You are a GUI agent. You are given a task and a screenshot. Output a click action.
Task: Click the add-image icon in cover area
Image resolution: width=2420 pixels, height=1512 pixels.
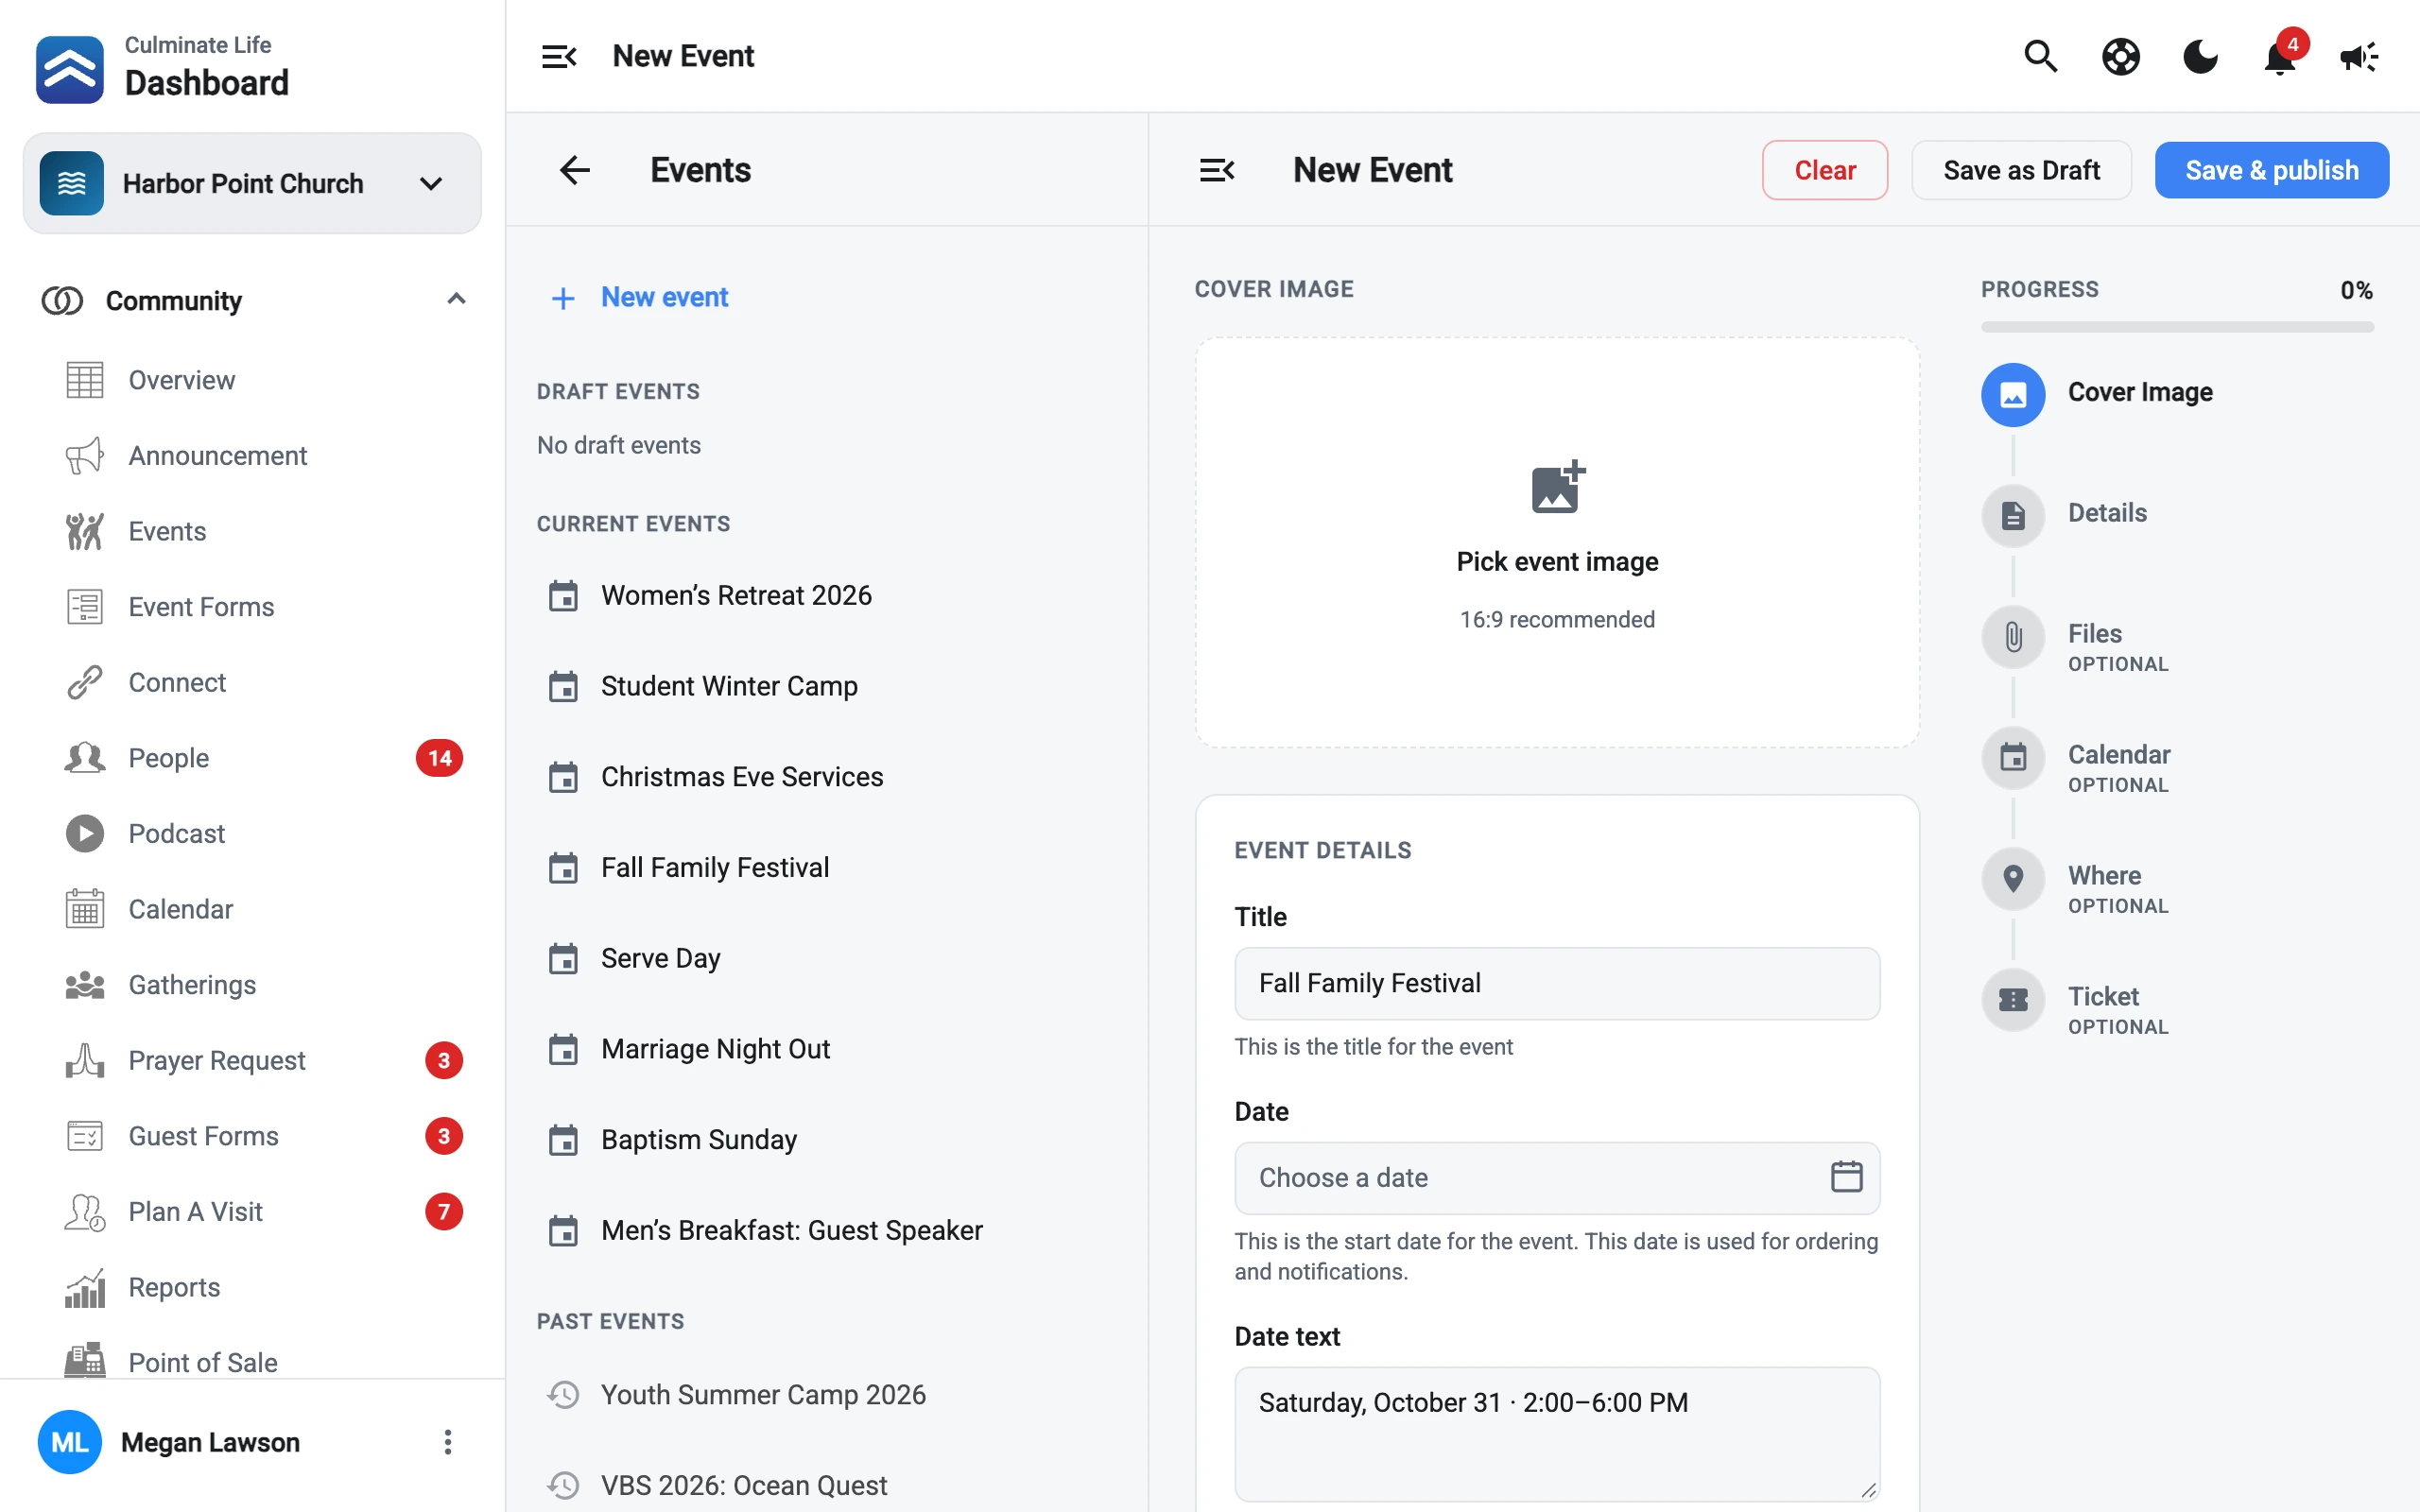tap(1557, 487)
